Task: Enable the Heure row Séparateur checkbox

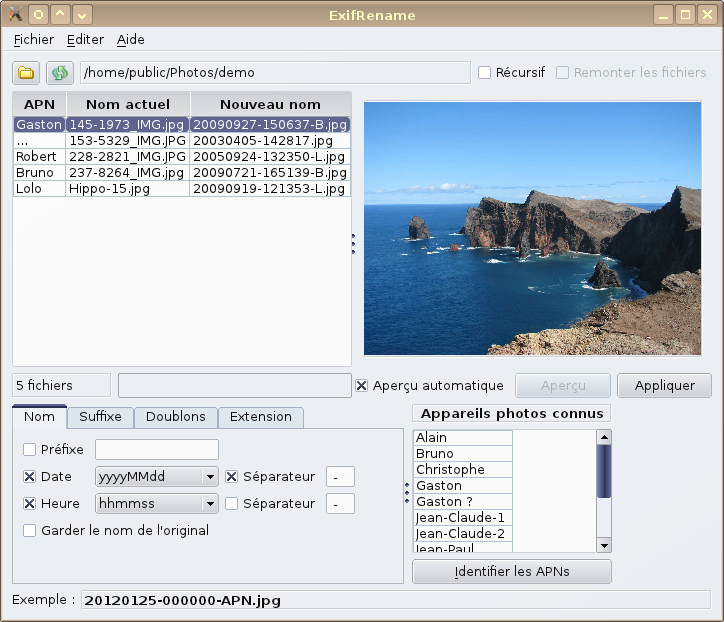Action: [231, 503]
